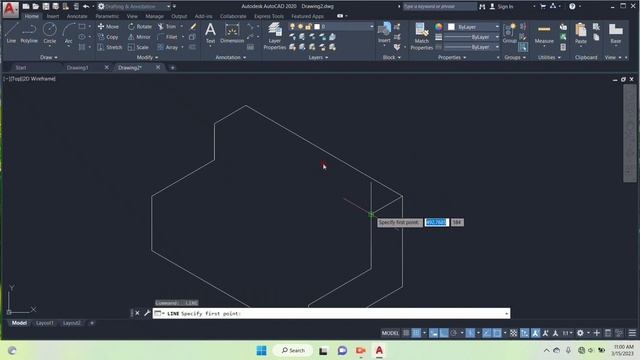Toggle object snap tracking in status bar
The image size is (640, 360).
click(x=487, y=333)
